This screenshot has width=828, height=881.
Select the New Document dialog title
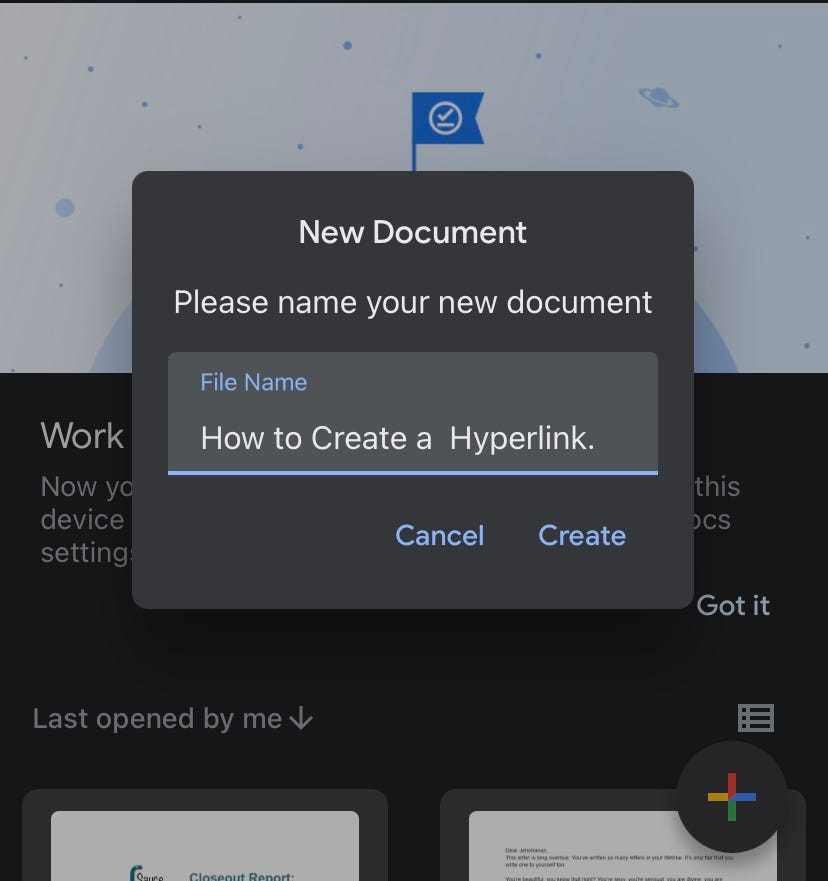(412, 232)
